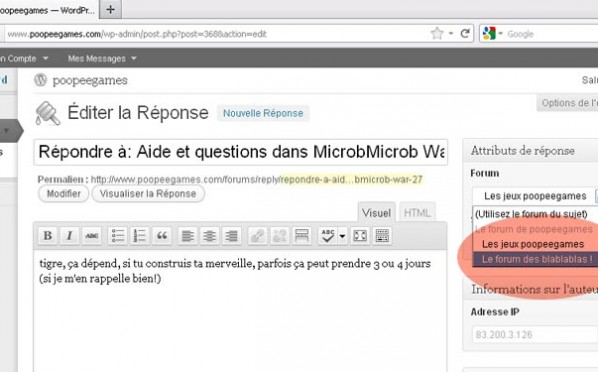Click Visualiser la Réponse button

tap(148, 194)
